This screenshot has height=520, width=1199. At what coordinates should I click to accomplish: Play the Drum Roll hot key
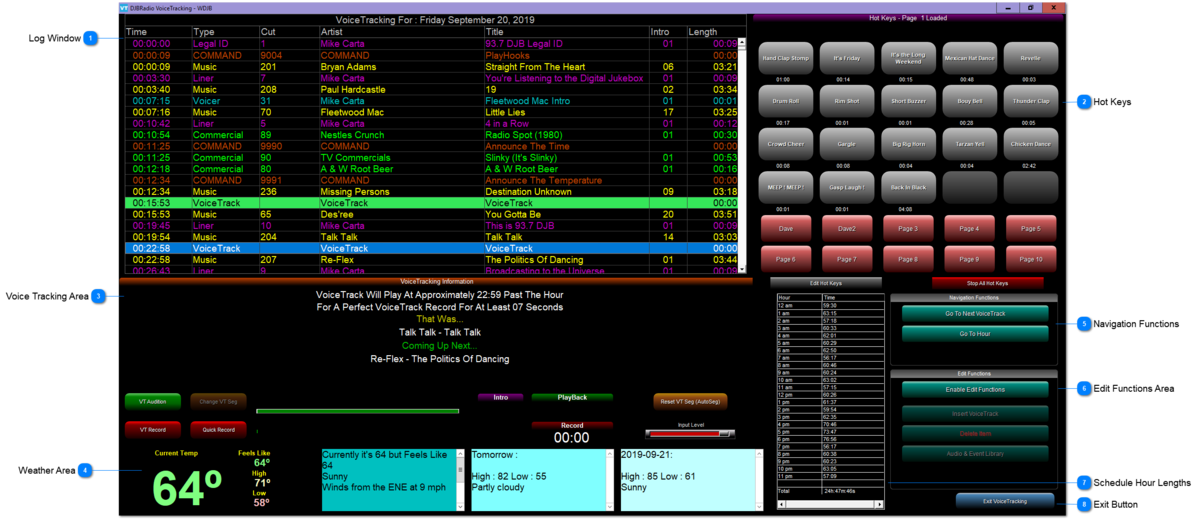(x=786, y=101)
